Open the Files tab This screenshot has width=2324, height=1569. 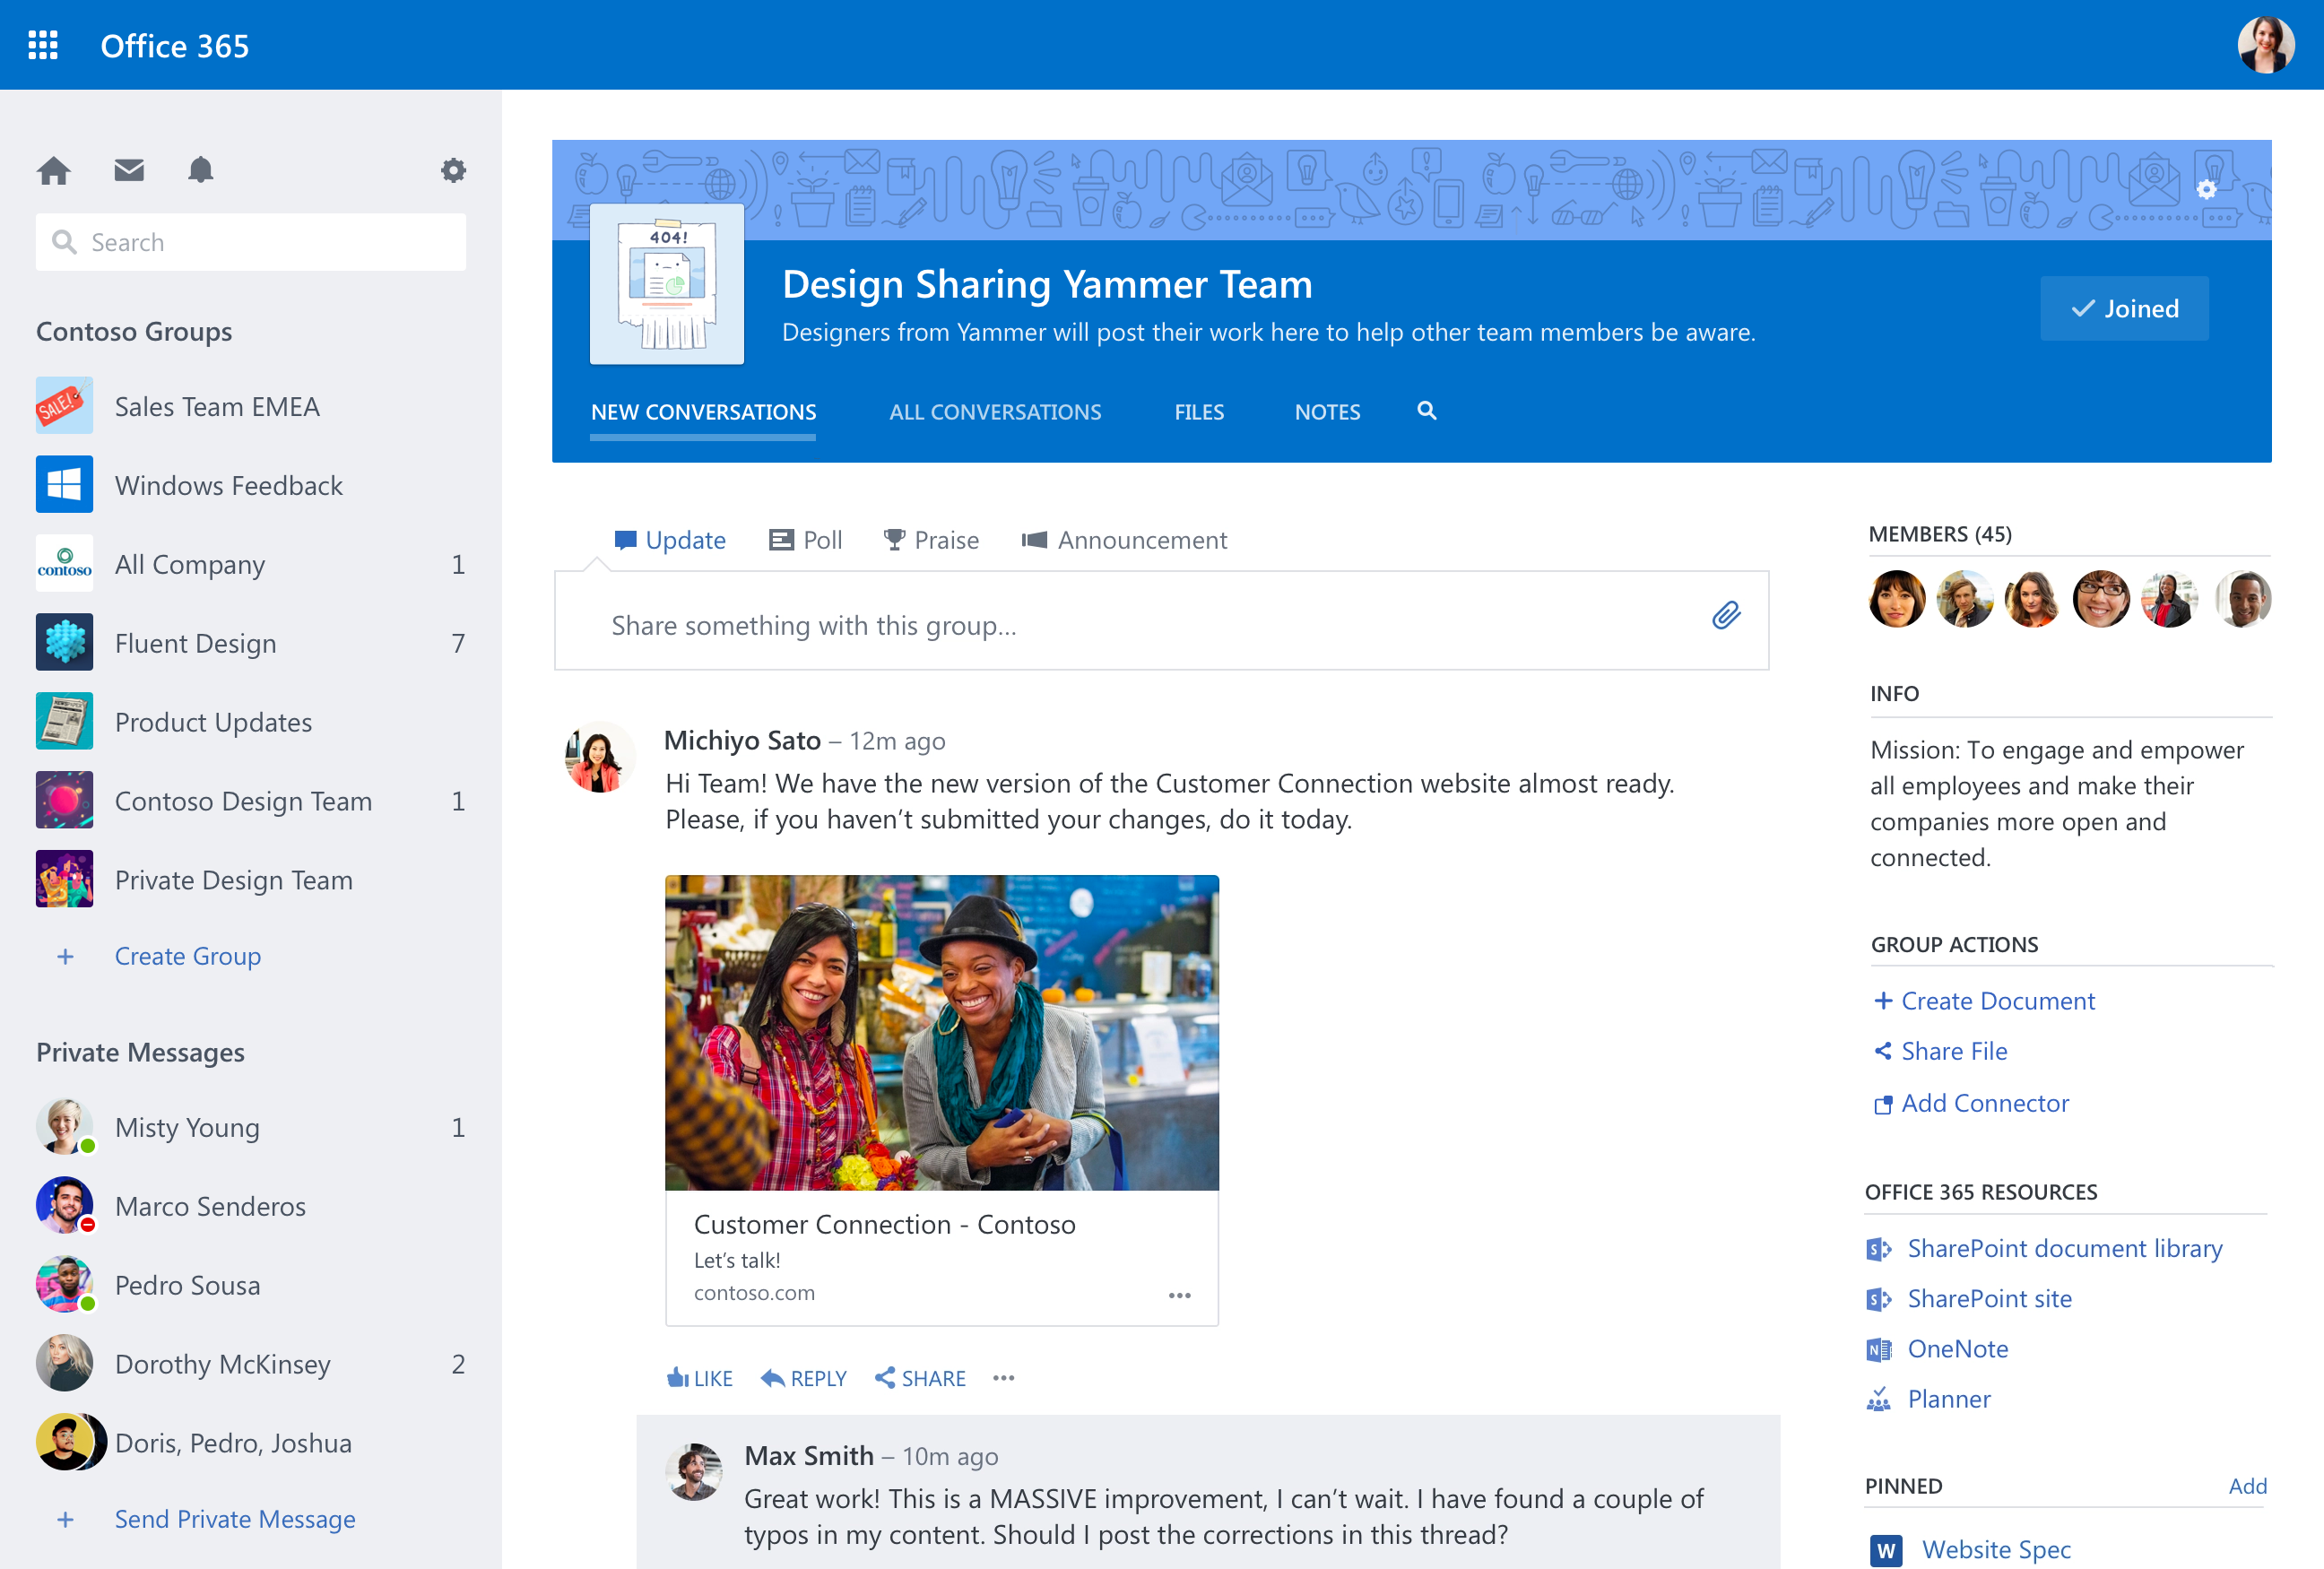point(1198,411)
